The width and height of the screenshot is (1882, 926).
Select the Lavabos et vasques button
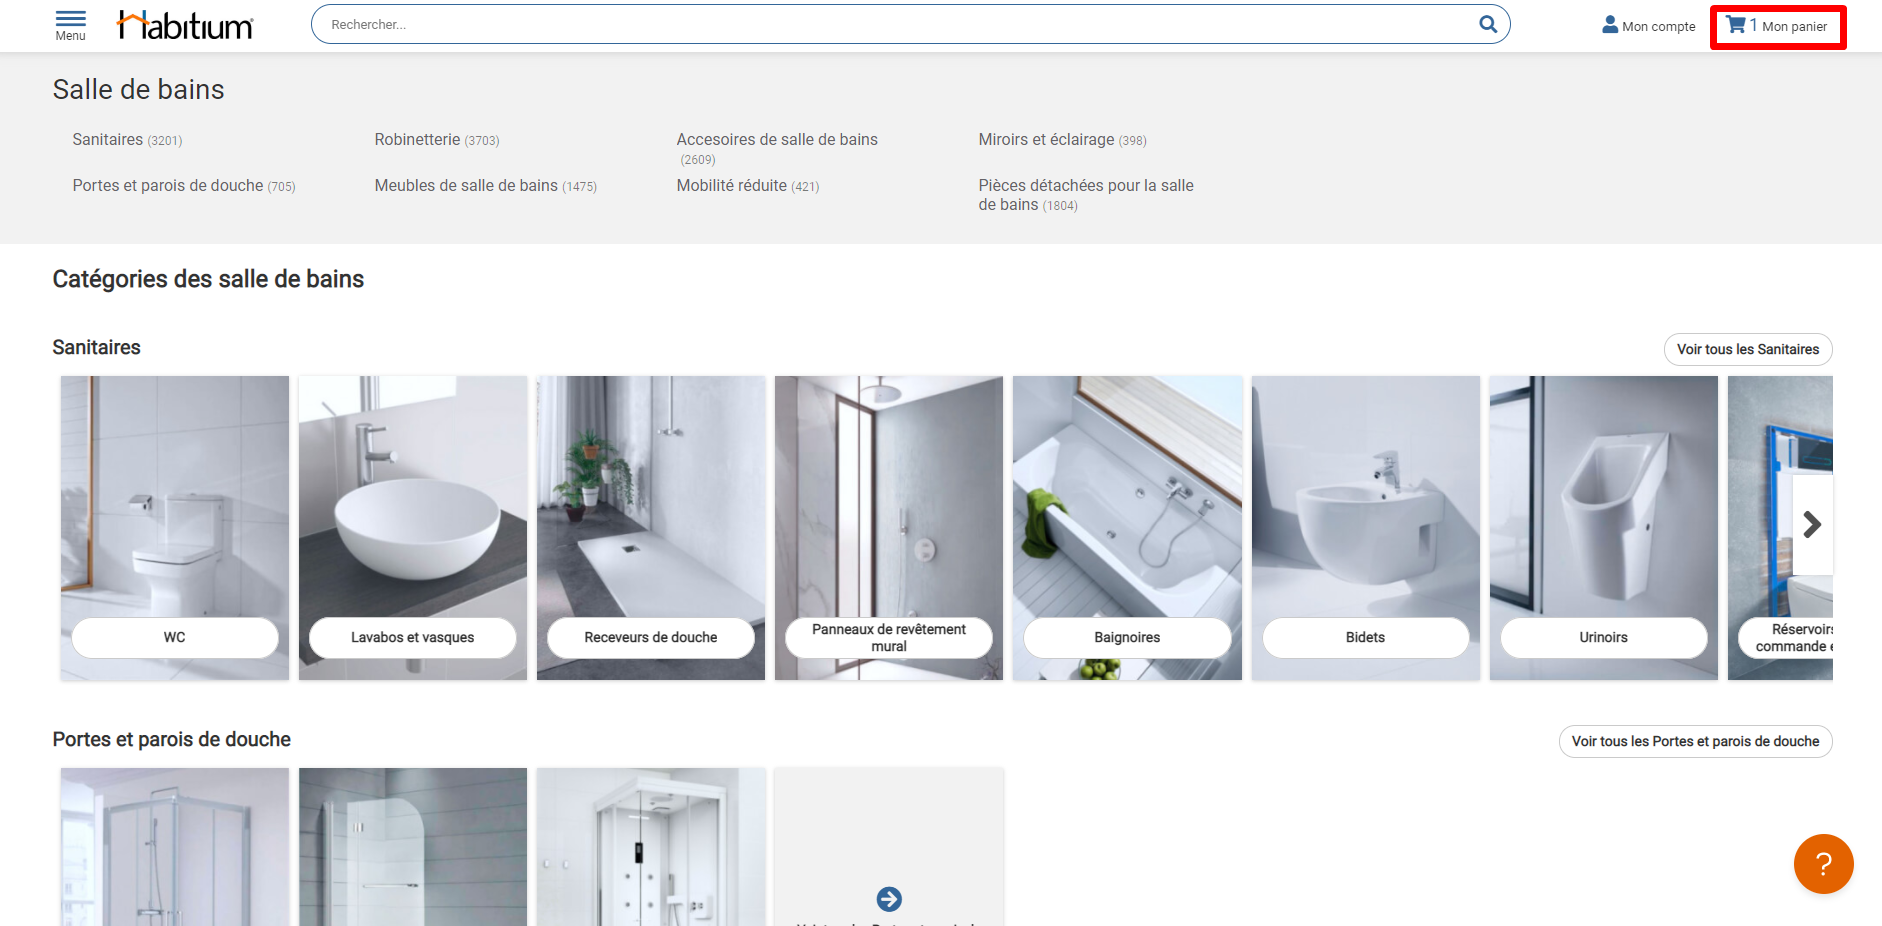tap(413, 637)
